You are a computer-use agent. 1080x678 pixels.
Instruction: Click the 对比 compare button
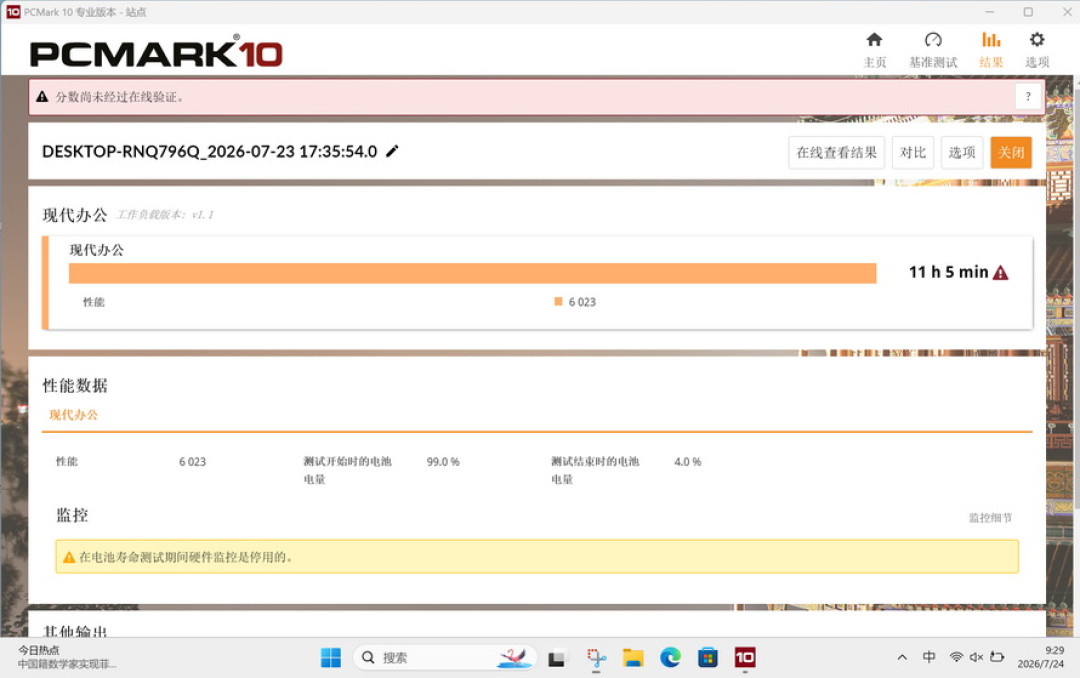[x=913, y=152]
